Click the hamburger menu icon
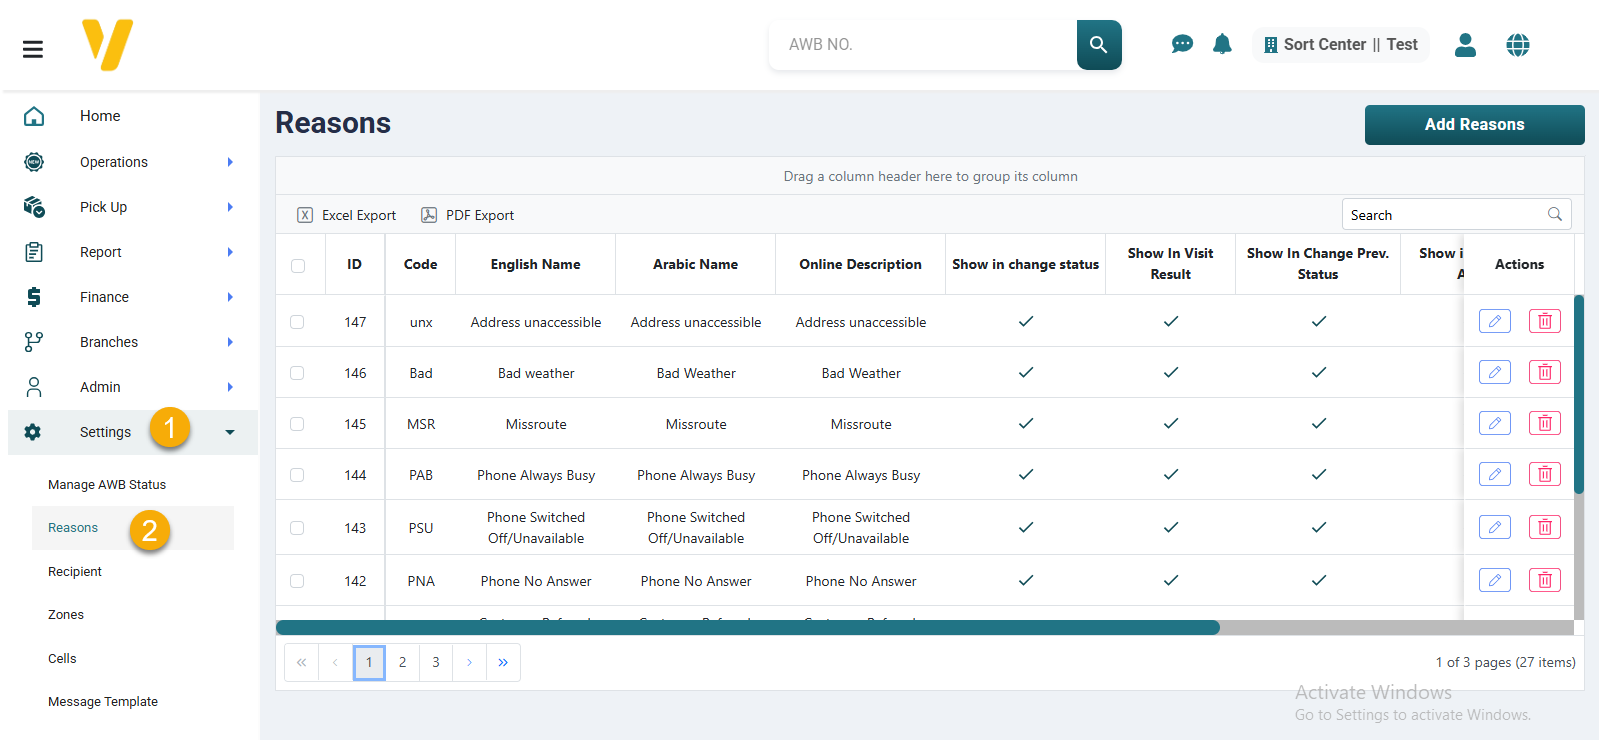Screen dimensions: 1599x740 33,49
